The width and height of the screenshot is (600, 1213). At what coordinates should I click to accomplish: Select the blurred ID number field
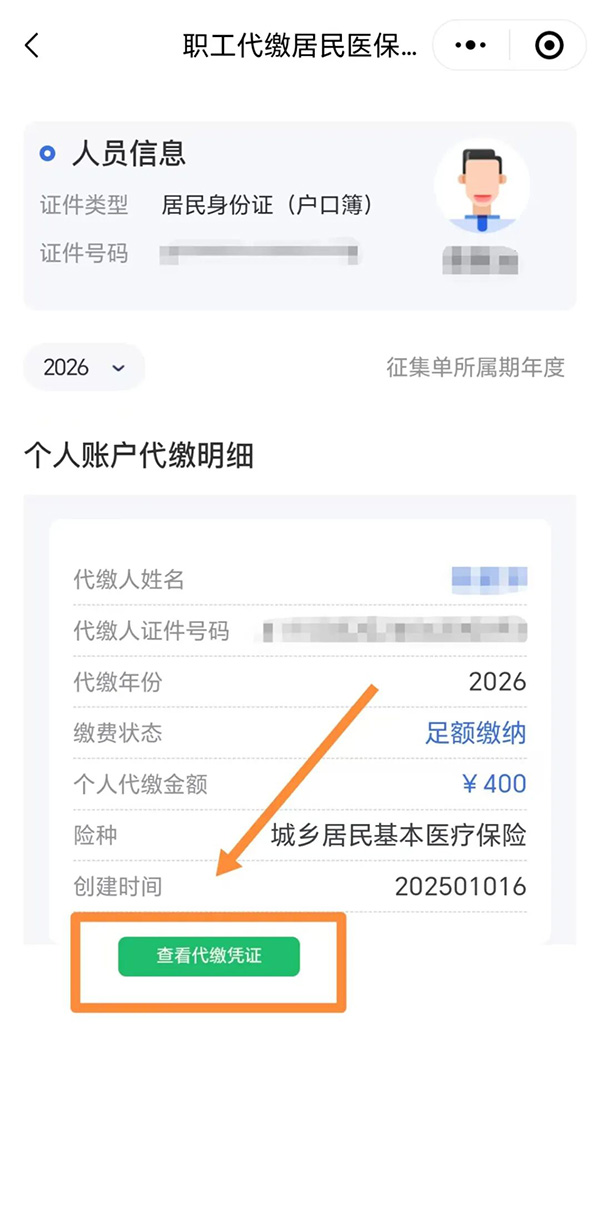[x=260, y=253]
